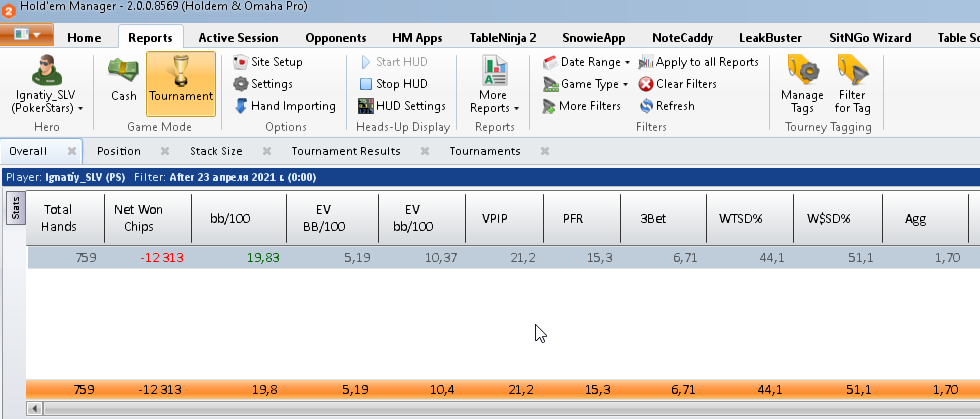This screenshot has width=980, height=419.
Task: Click Filter for Tag
Action: tap(852, 84)
